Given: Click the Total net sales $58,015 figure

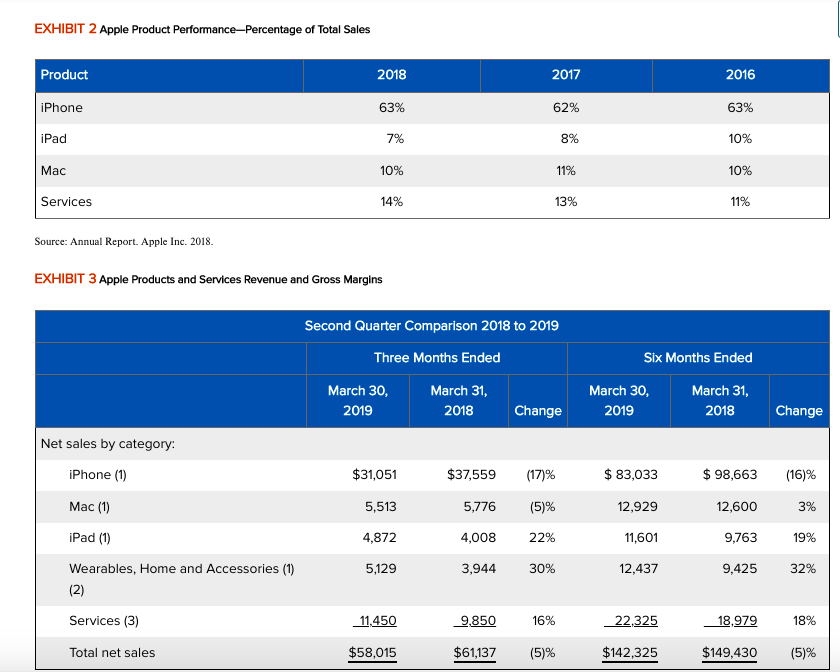Looking at the screenshot, I should [373, 652].
